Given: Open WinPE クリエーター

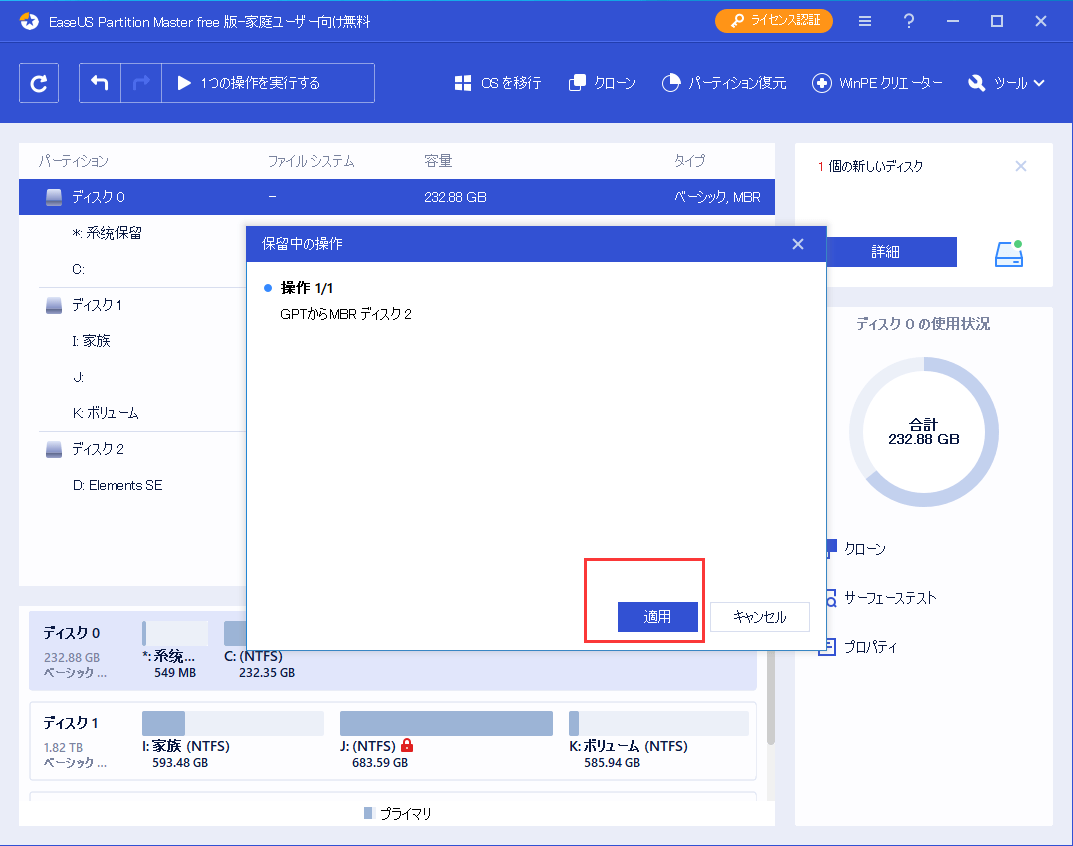Looking at the screenshot, I should pyautogui.click(x=877, y=83).
